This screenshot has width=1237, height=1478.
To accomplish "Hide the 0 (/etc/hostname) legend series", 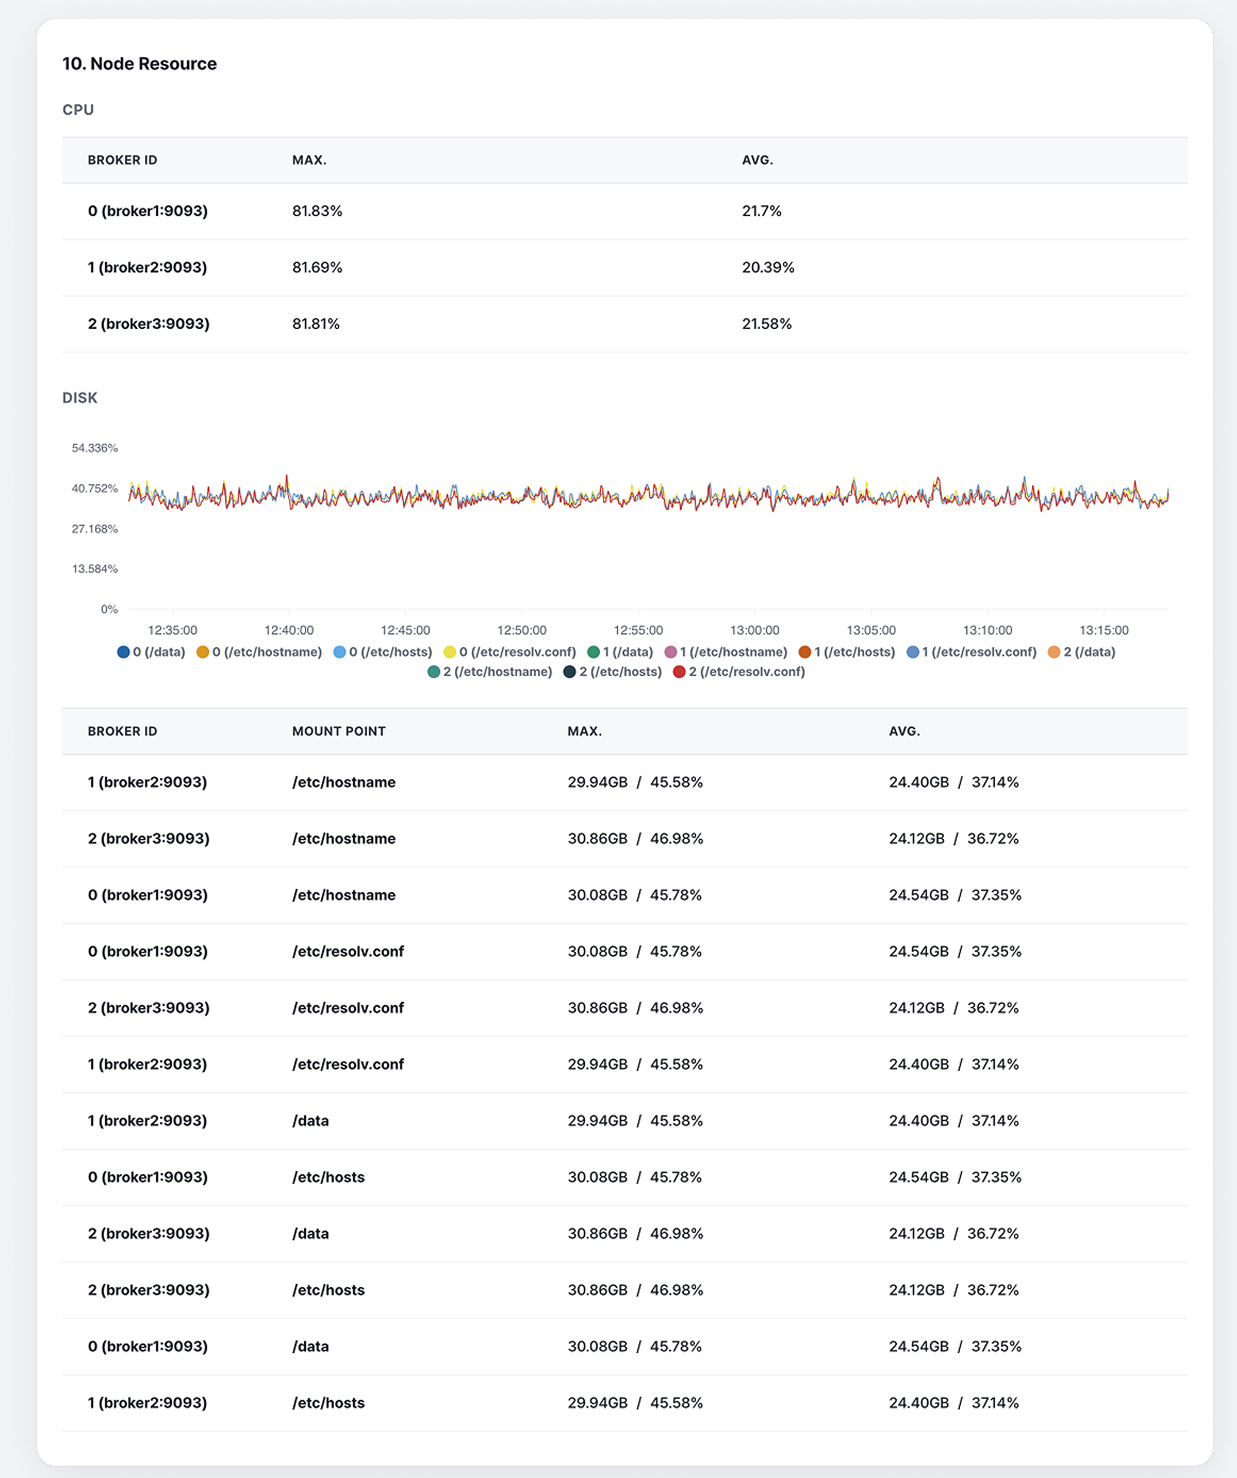I will 259,652.
